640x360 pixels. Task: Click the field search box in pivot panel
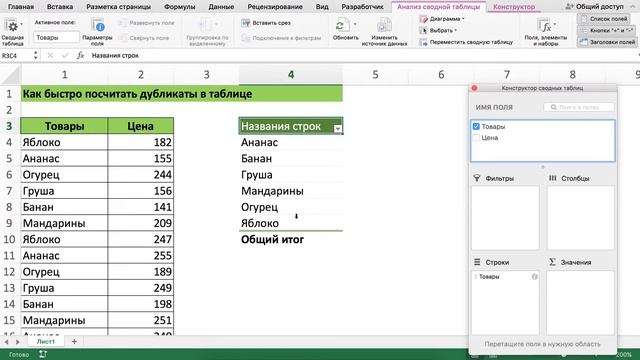pos(578,107)
